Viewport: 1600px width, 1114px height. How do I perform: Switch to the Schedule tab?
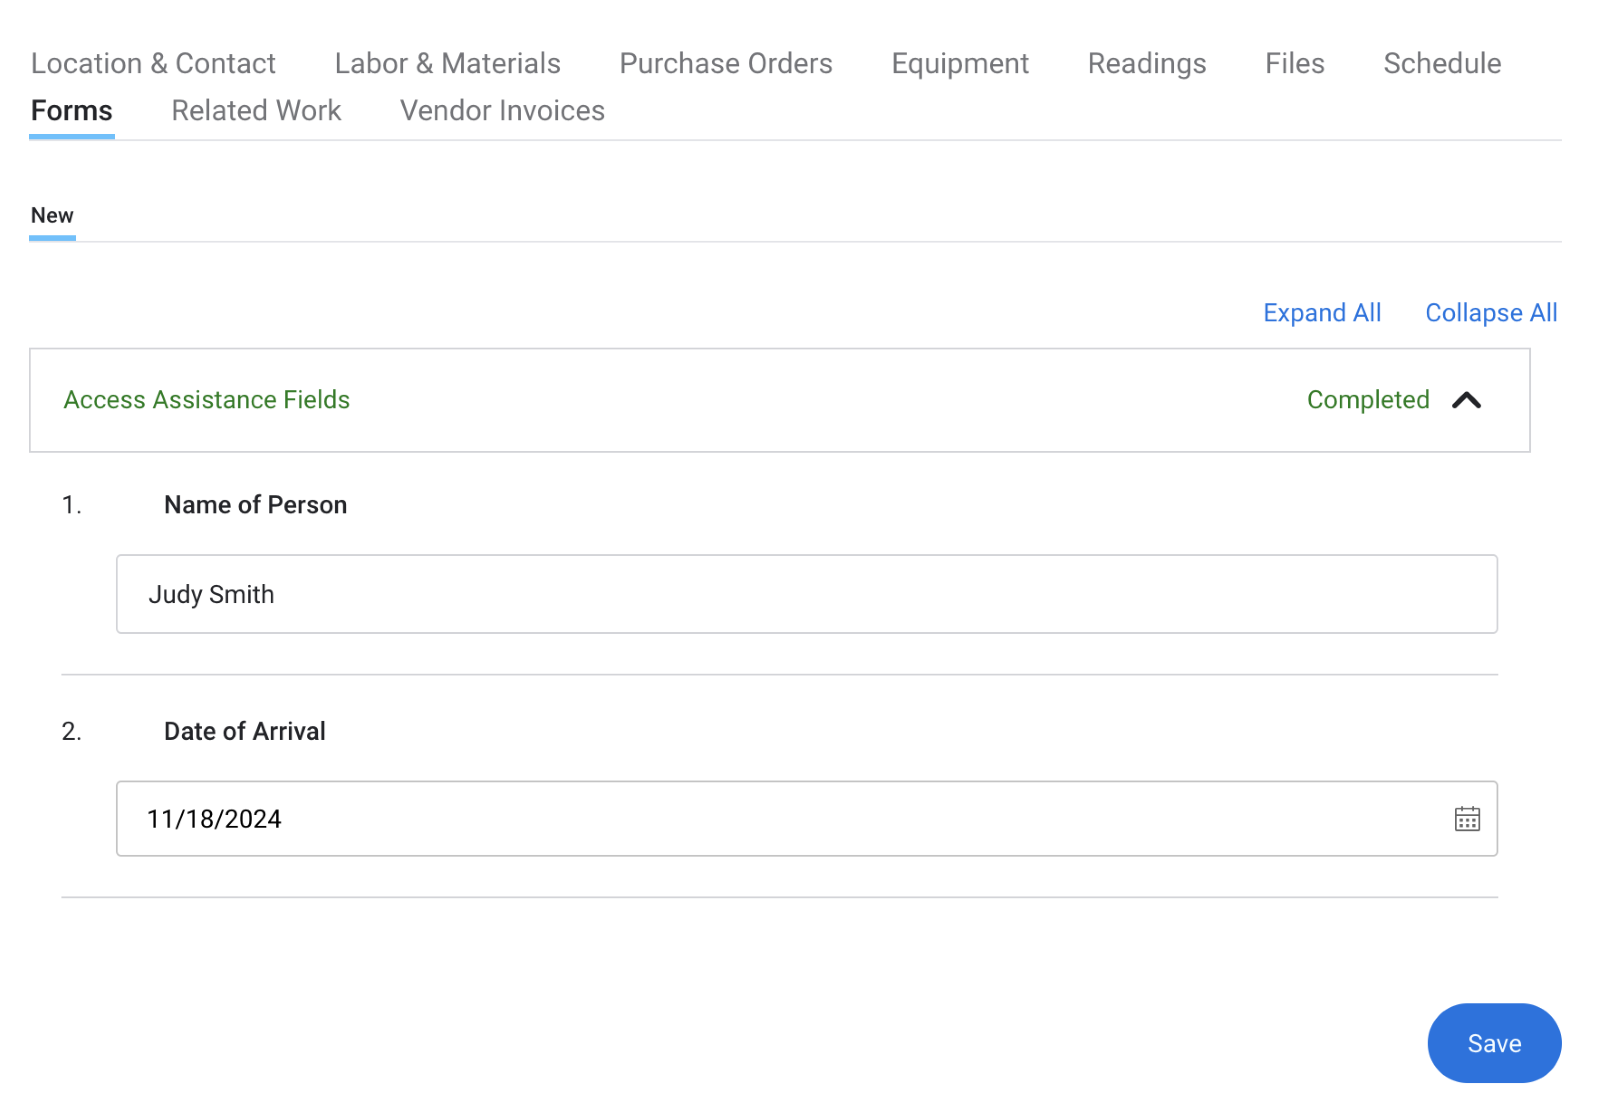click(1441, 63)
